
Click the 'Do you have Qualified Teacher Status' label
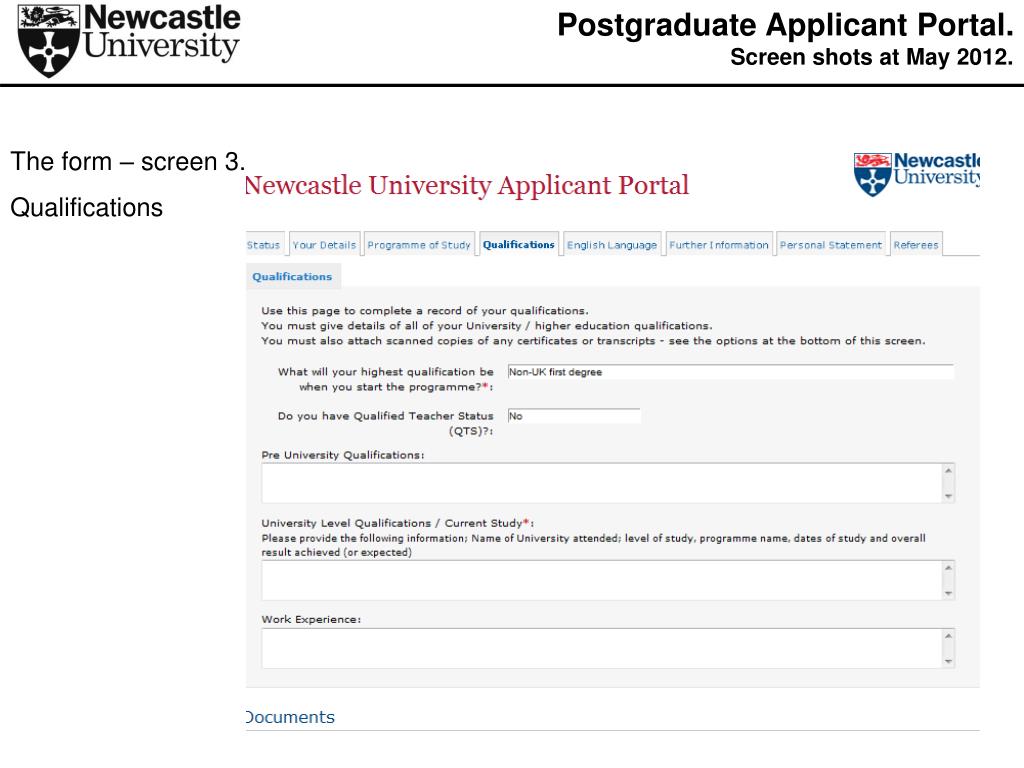385,423
